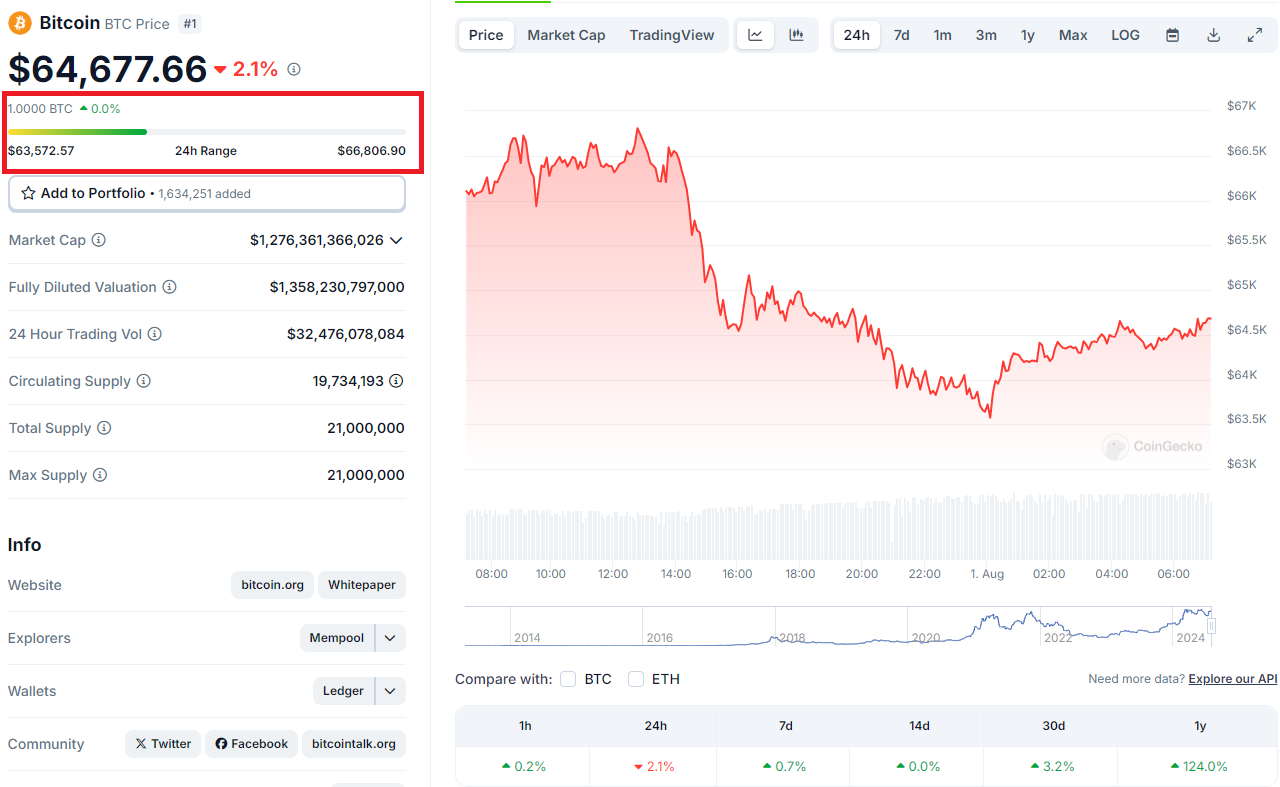The height and width of the screenshot is (787, 1280).
Task: Click the 24h high value $66,806.90
Action: [x=372, y=151]
